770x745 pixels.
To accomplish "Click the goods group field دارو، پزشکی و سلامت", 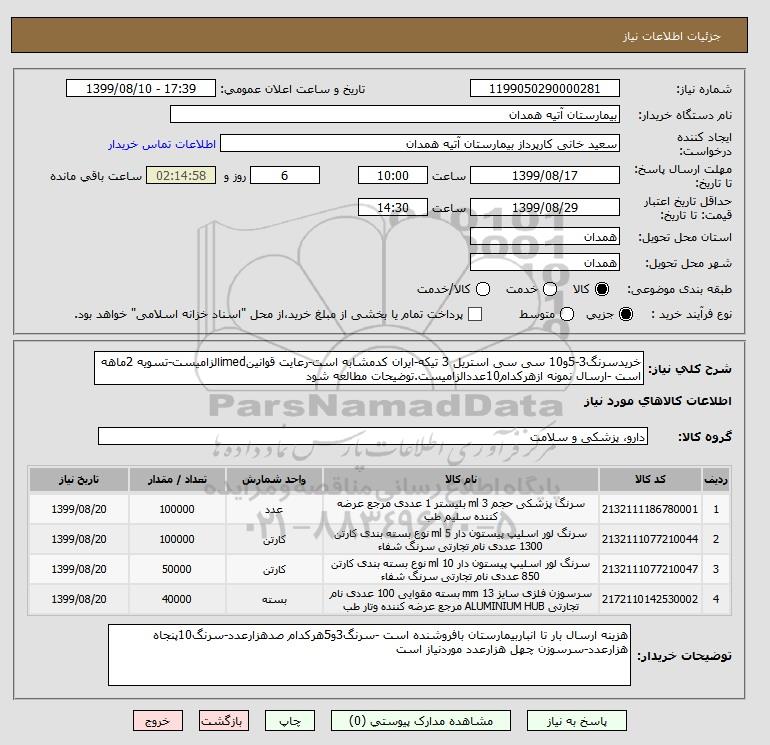I will pyautogui.click(x=373, y=436).
